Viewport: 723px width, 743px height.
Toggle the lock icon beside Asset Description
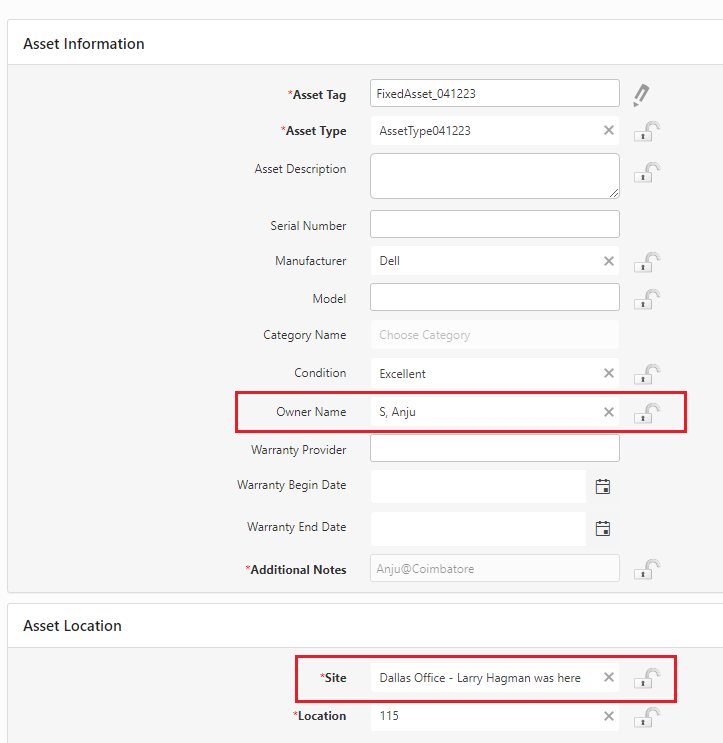647,172
